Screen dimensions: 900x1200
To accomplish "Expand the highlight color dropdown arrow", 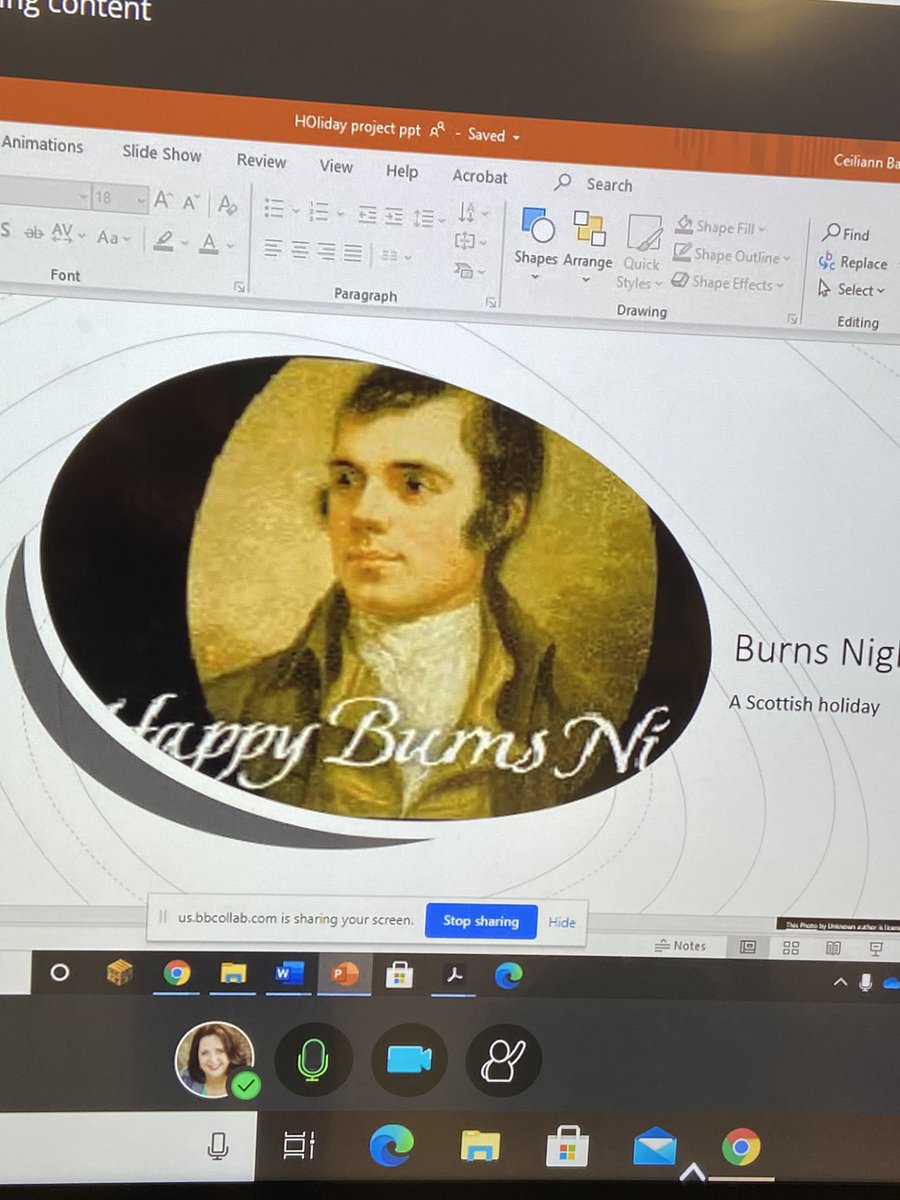I will click(185, 242).
